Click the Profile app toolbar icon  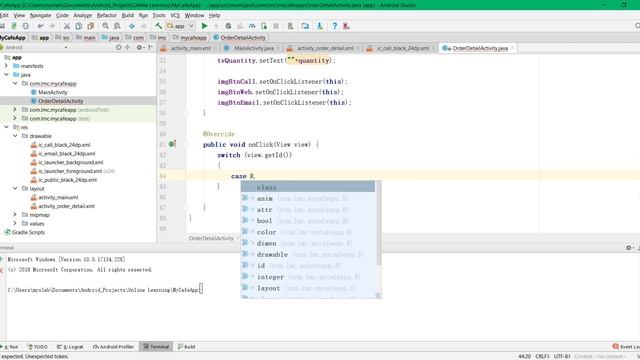pos(252,26)
